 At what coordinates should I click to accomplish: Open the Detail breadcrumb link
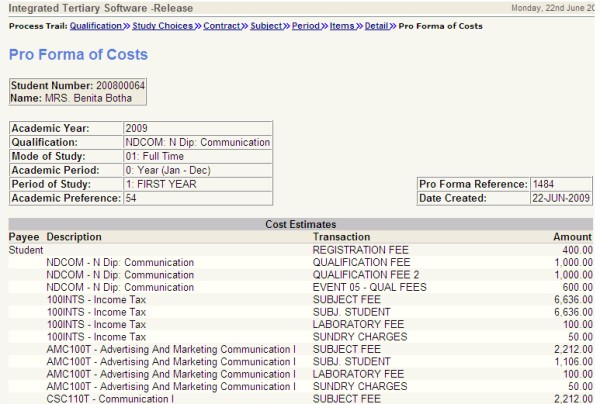[x=377, y=26]
